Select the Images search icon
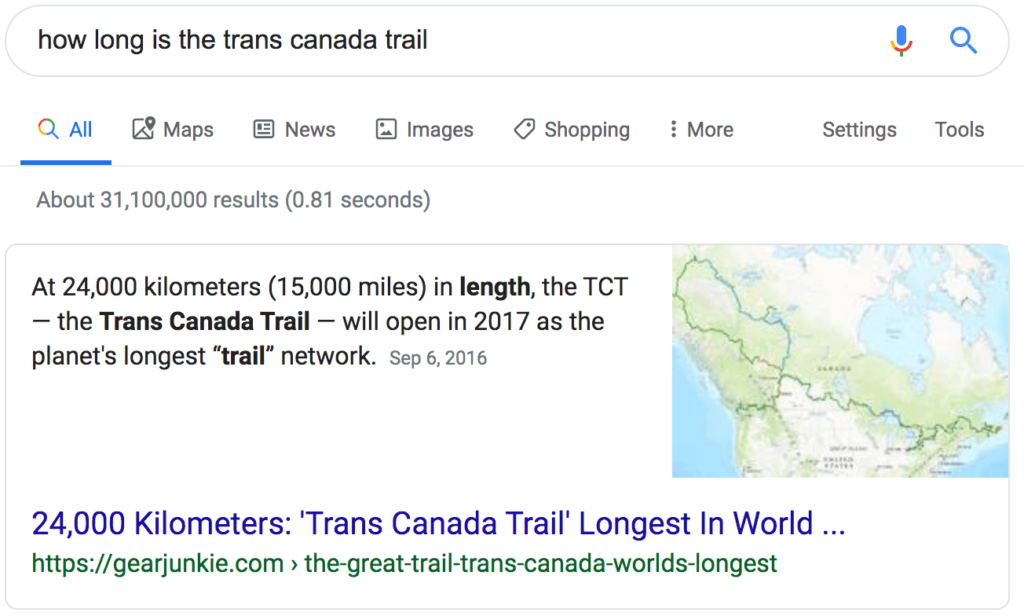The image size is (1024, 616). point(384,129)
